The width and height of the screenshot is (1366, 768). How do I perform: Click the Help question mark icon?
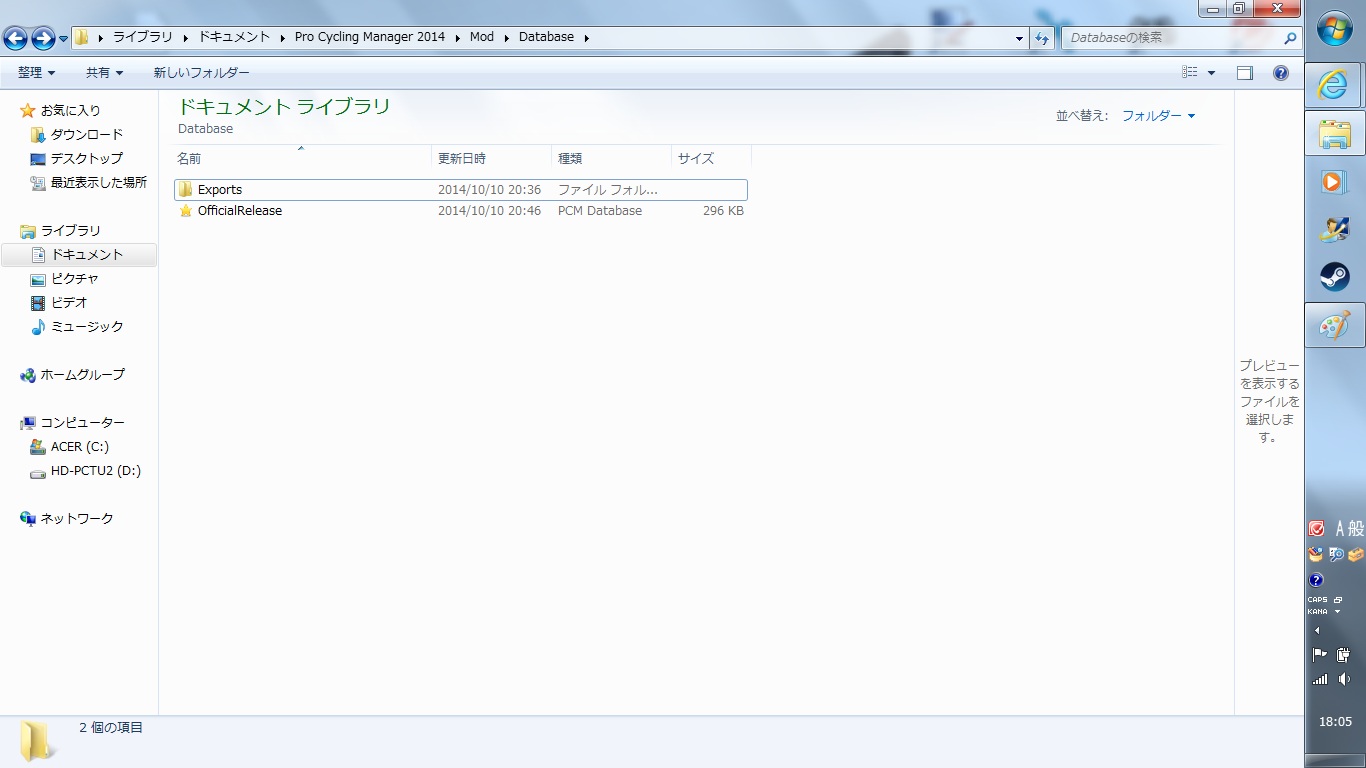1280,73
